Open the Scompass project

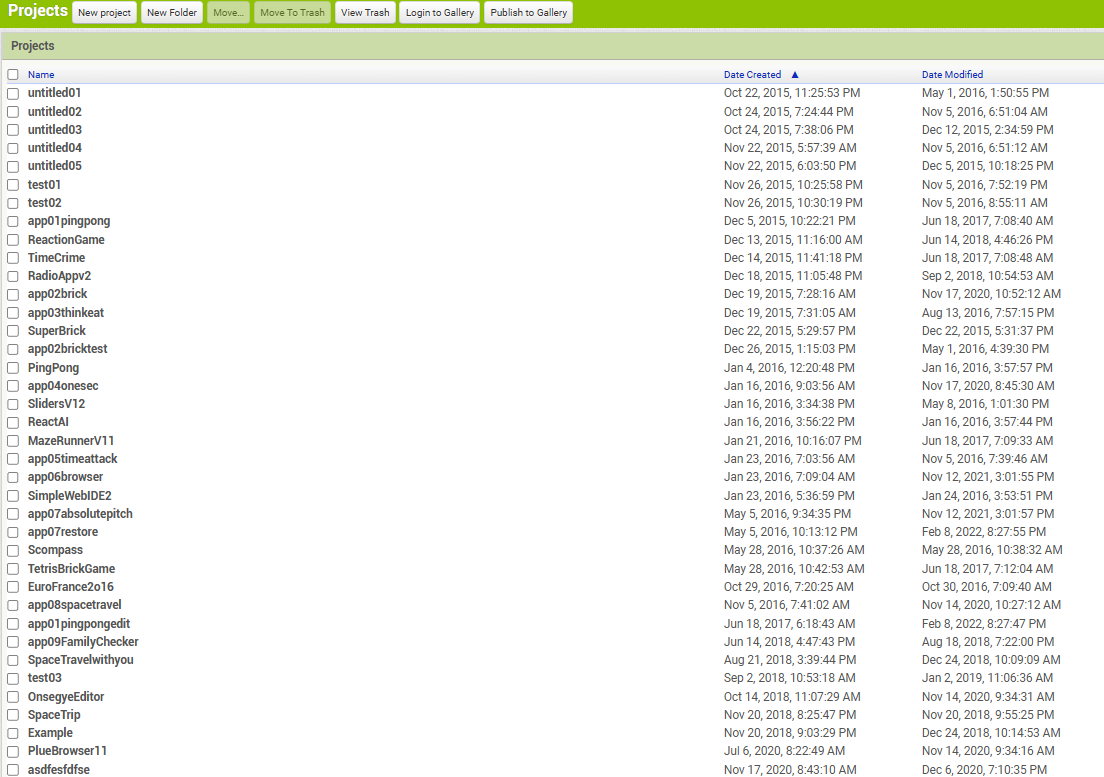pyautogui.click(x=55, y=550)
